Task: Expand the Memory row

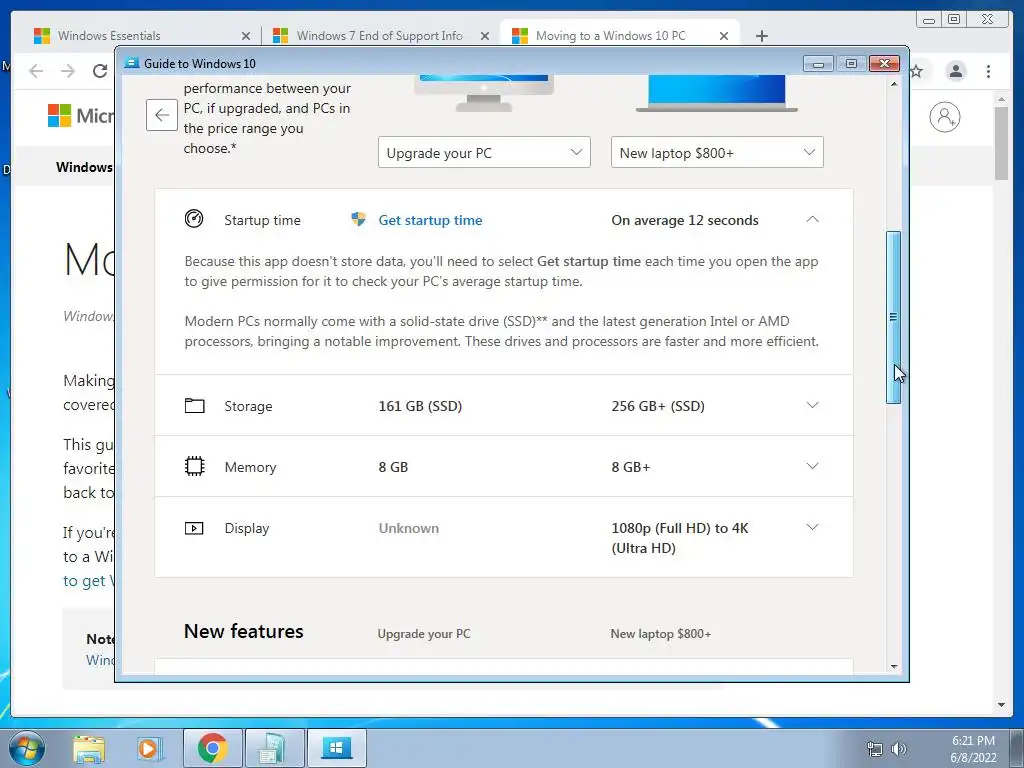Action: 812,466
